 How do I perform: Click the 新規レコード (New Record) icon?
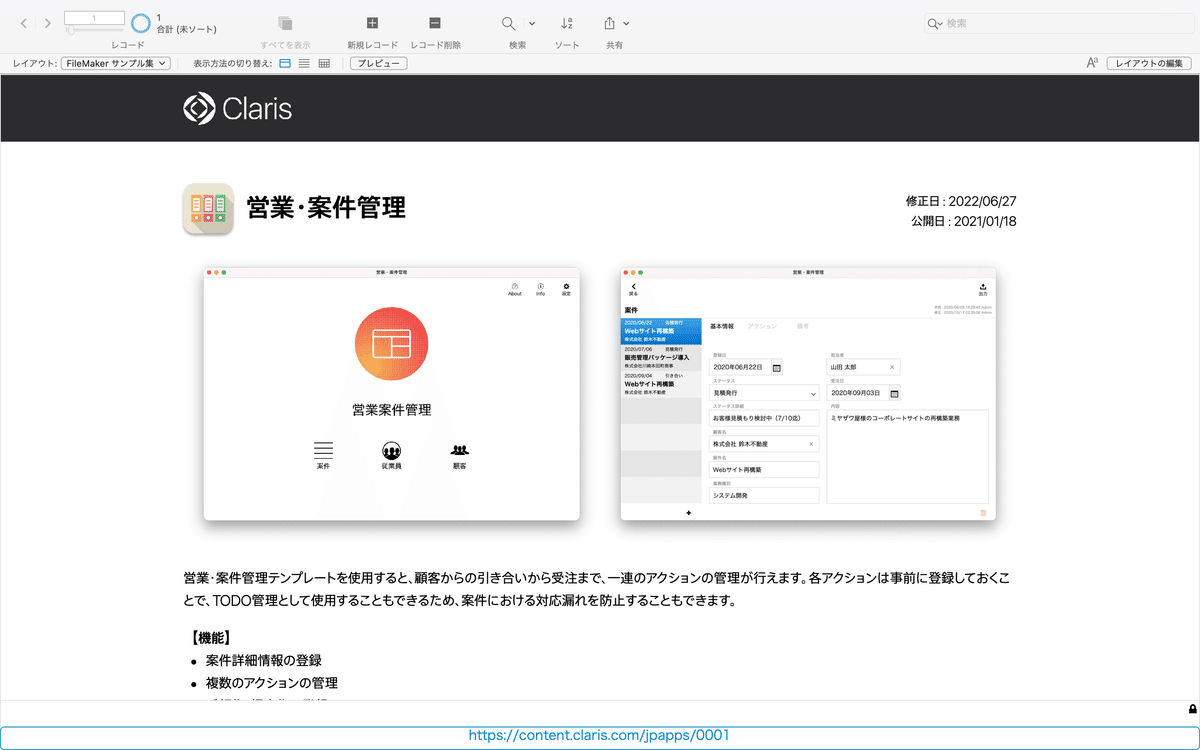[x=371, y=23]
